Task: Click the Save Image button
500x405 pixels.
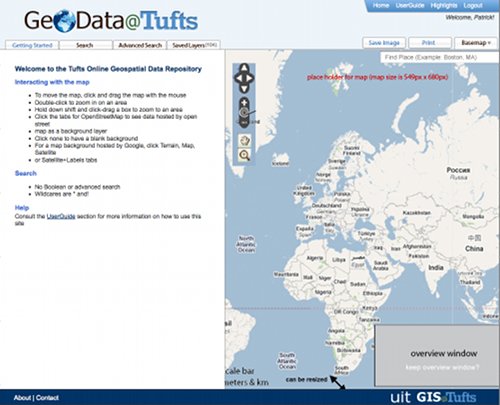Action: pos(384,43)
